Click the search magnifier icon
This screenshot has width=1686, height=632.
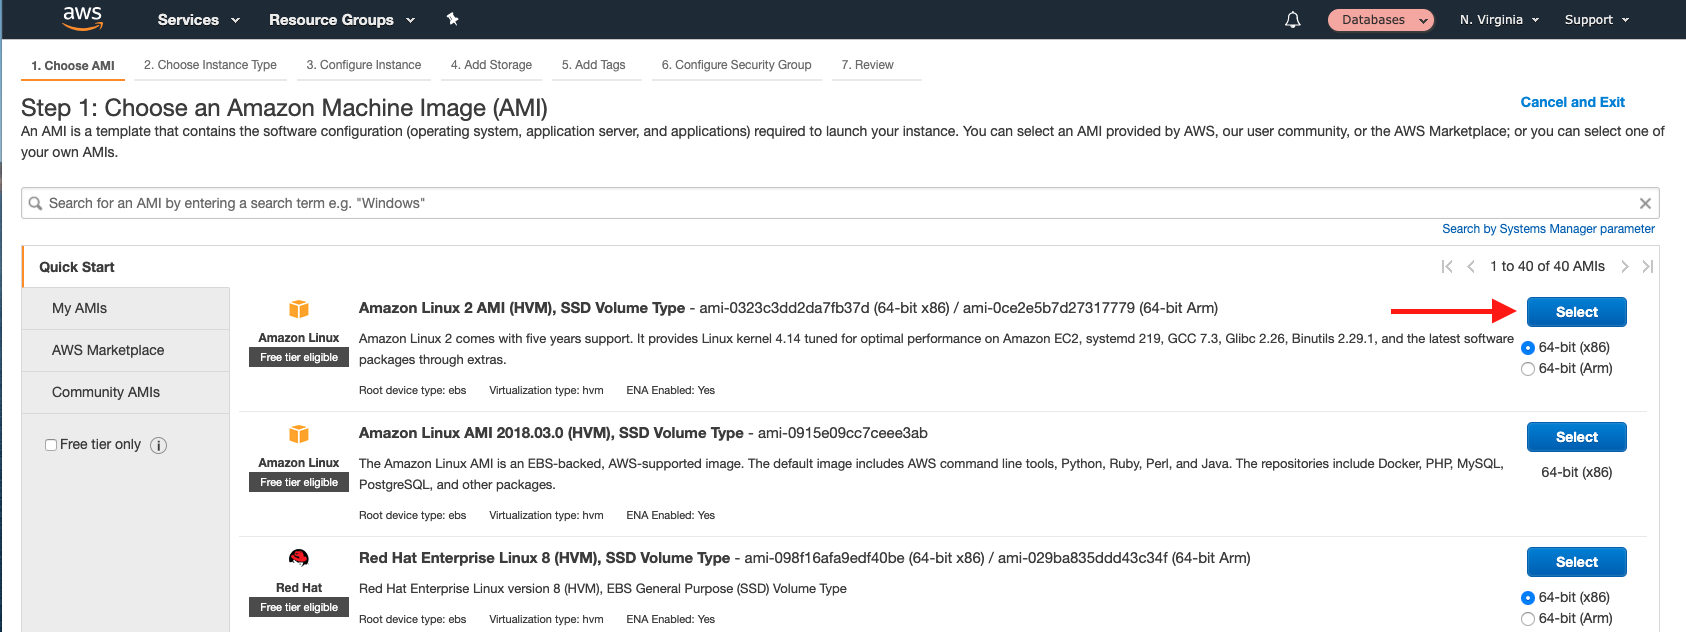click(x=35, y=203)
